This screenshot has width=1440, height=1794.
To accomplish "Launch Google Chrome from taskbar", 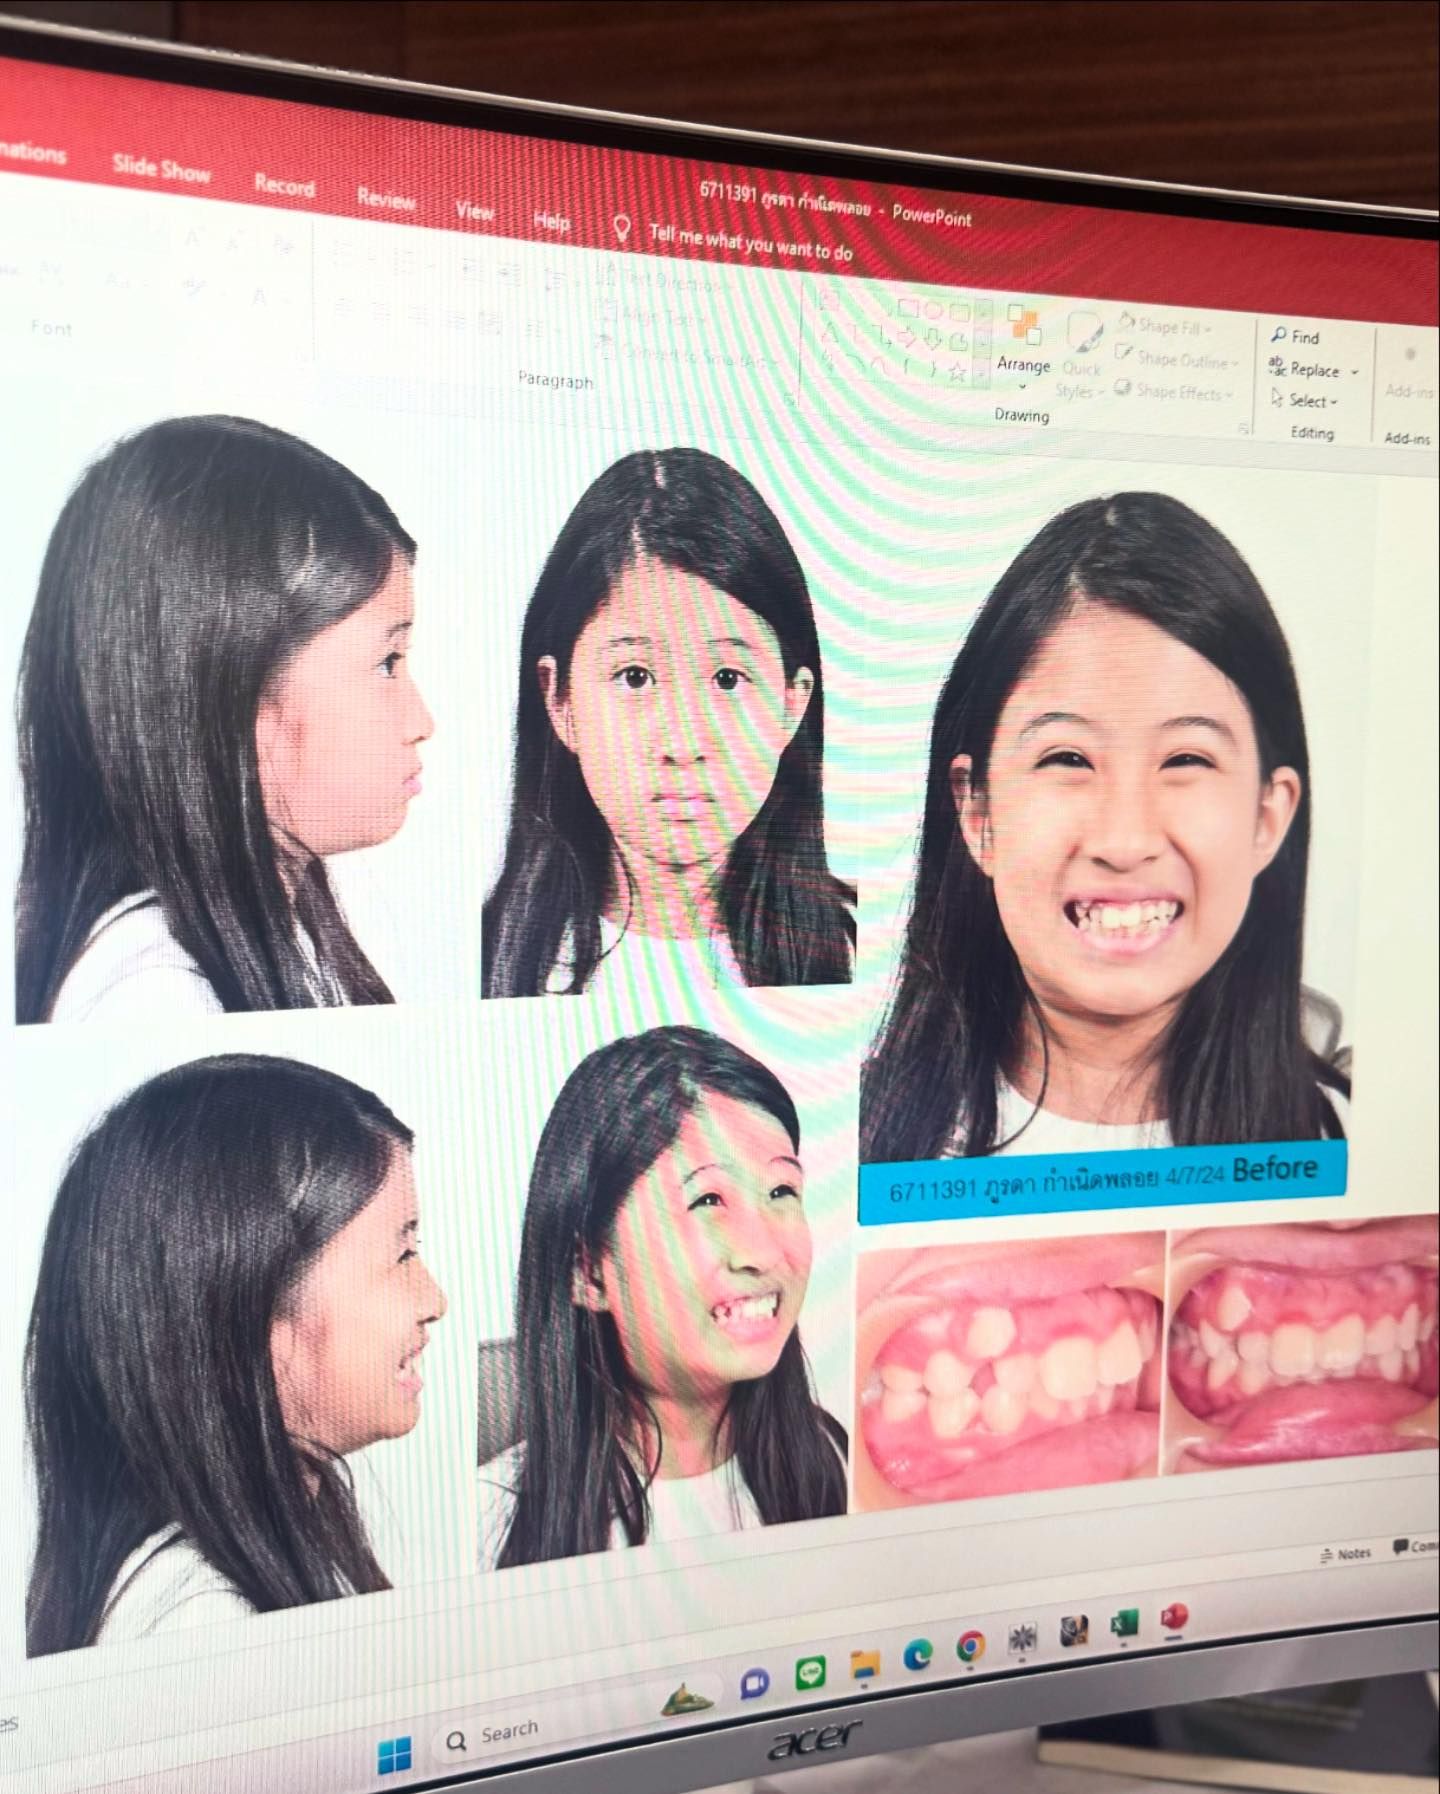I will coord(970,1645).
